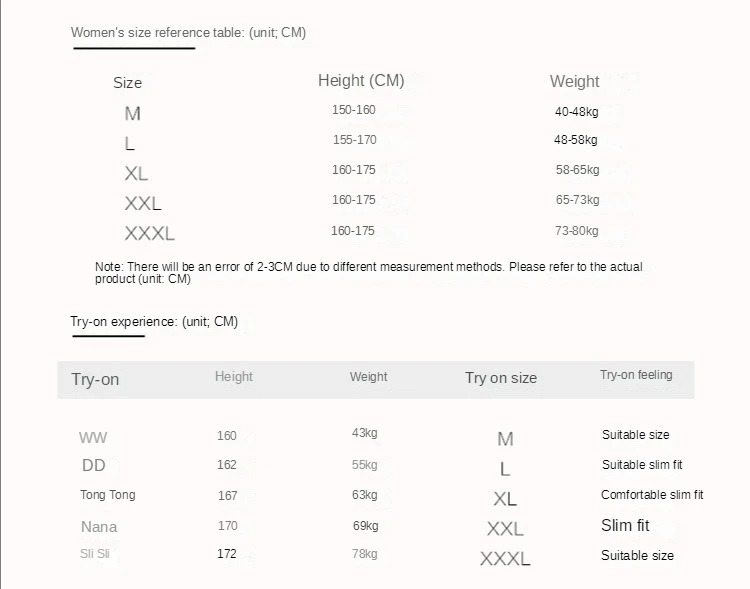Select size M in reference table
Screen dimensions: 750x589
[132, 114]
